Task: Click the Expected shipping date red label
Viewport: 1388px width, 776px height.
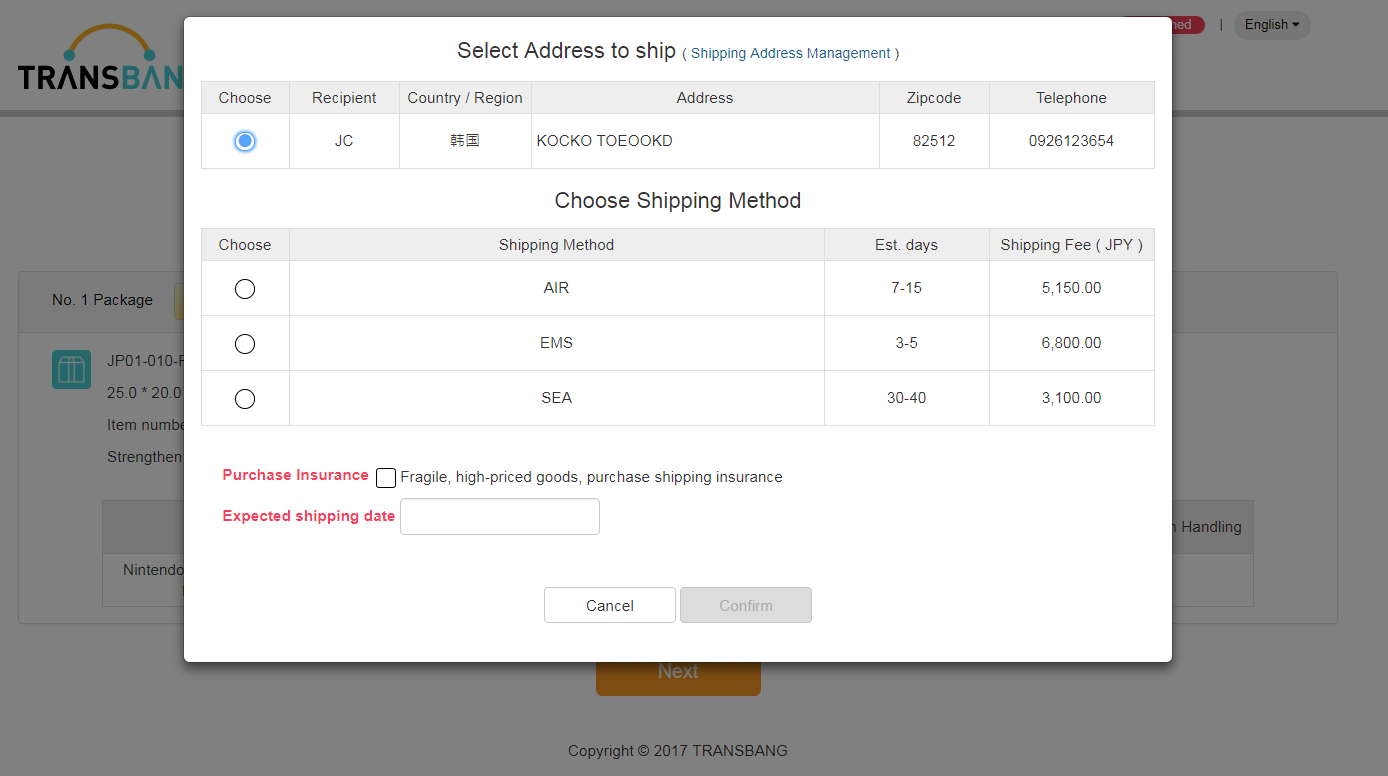Action: (x=308, y=516)
